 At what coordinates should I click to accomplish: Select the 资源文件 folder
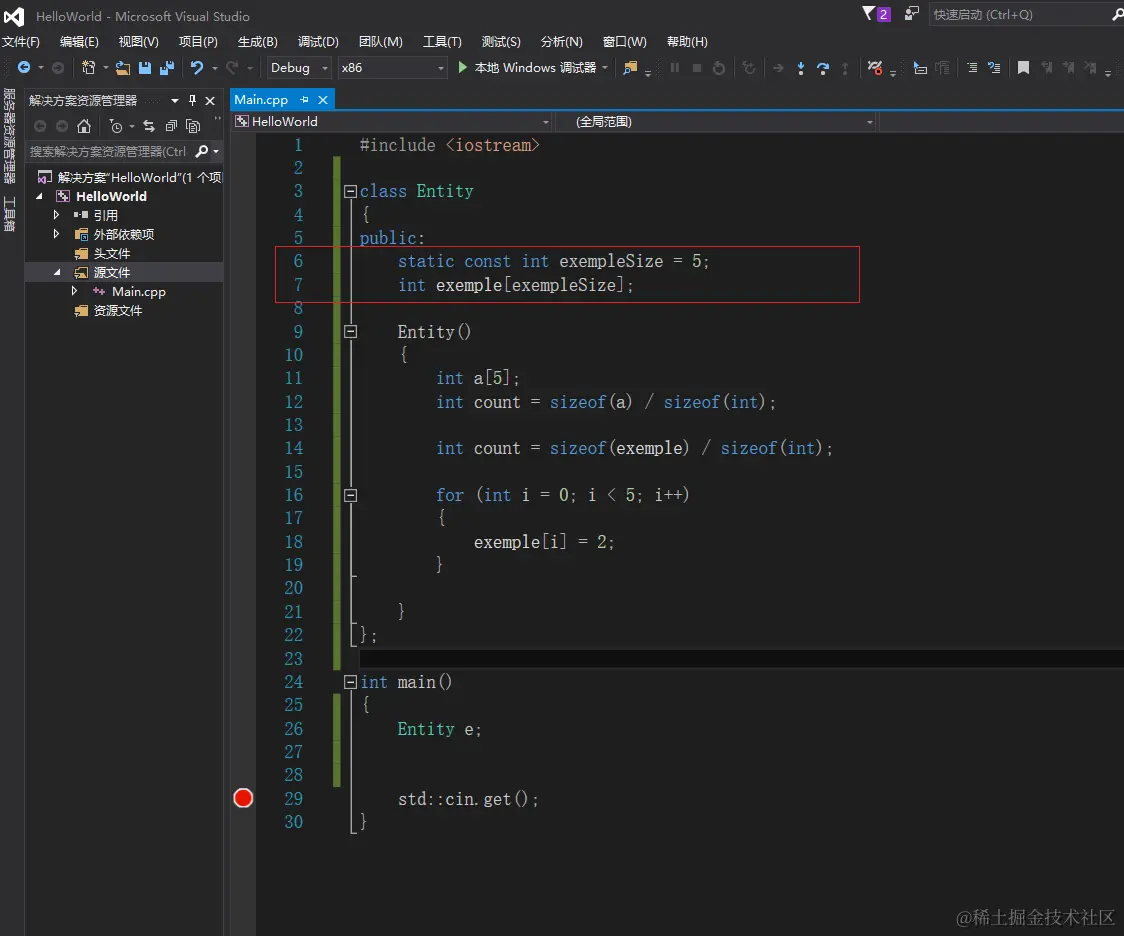118,310
